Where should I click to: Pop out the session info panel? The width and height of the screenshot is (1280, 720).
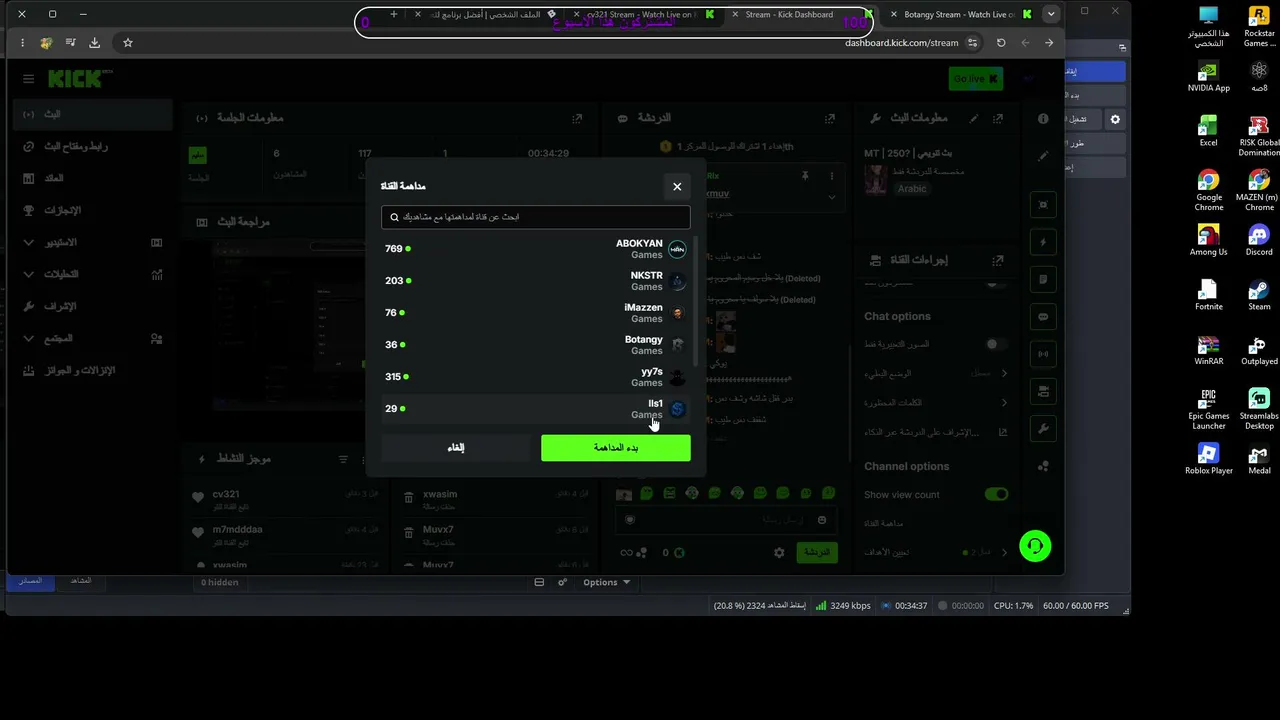577,118
